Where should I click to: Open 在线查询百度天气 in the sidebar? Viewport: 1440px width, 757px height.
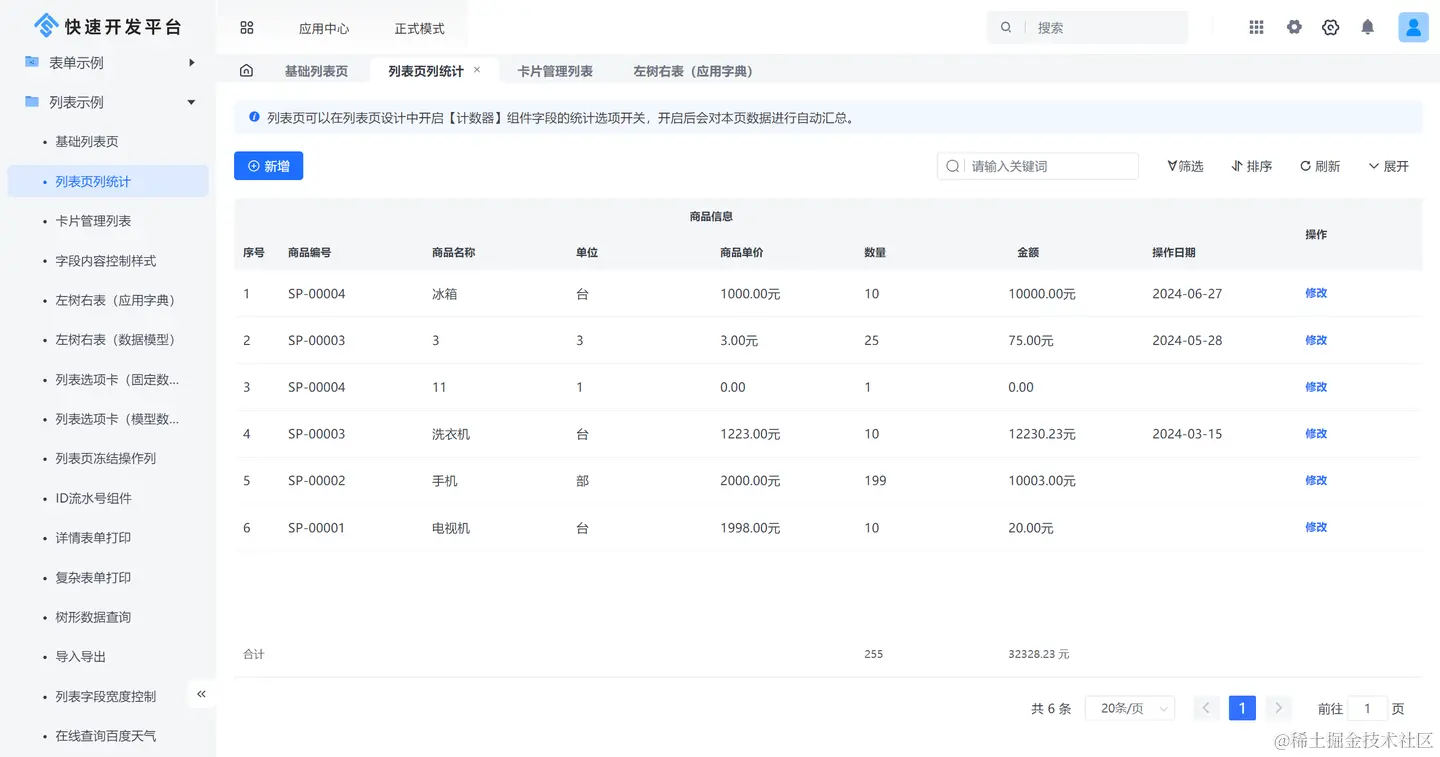[106, 736]
